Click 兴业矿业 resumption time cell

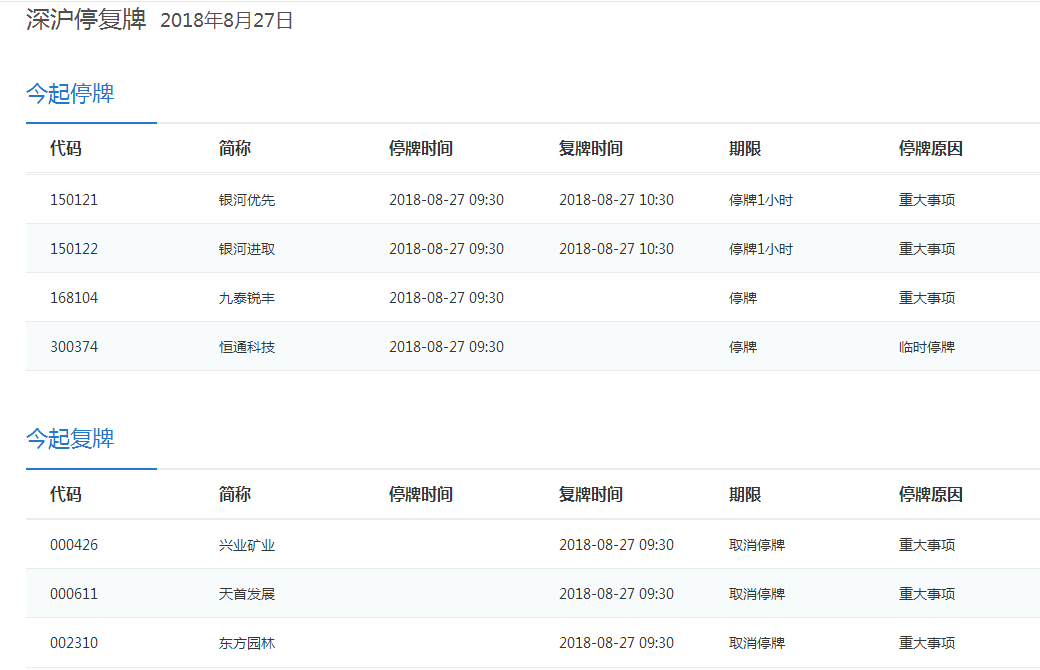(x=616, y=545)
